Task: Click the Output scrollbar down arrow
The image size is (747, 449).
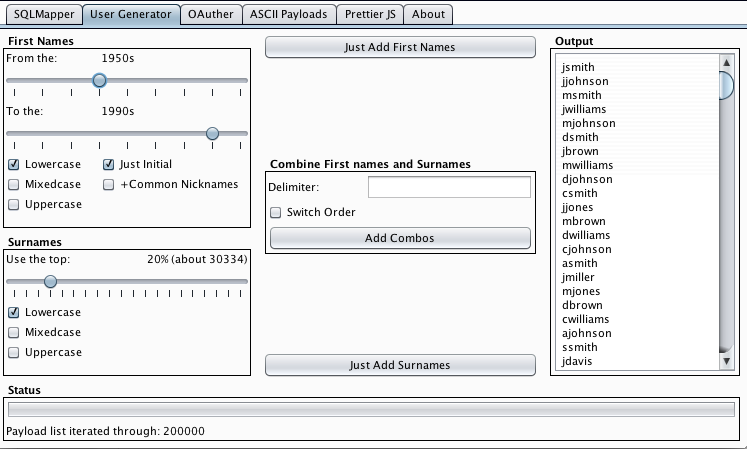Action: pos(727,361)
